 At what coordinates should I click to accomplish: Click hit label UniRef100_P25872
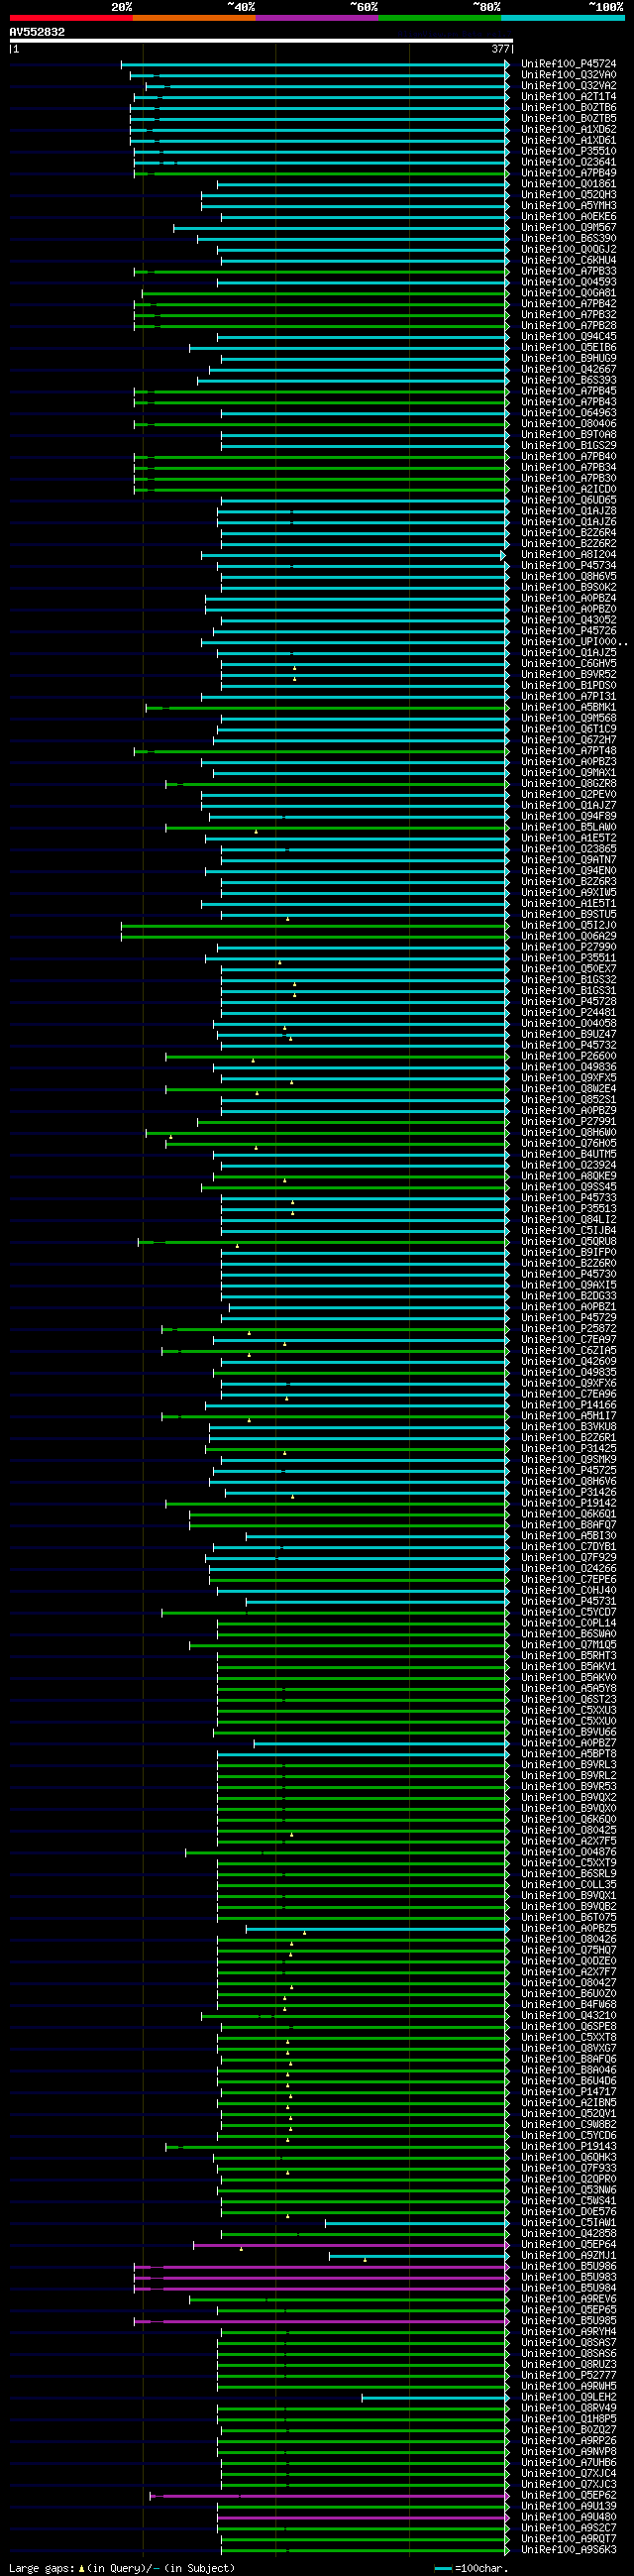pos(569,1329)
